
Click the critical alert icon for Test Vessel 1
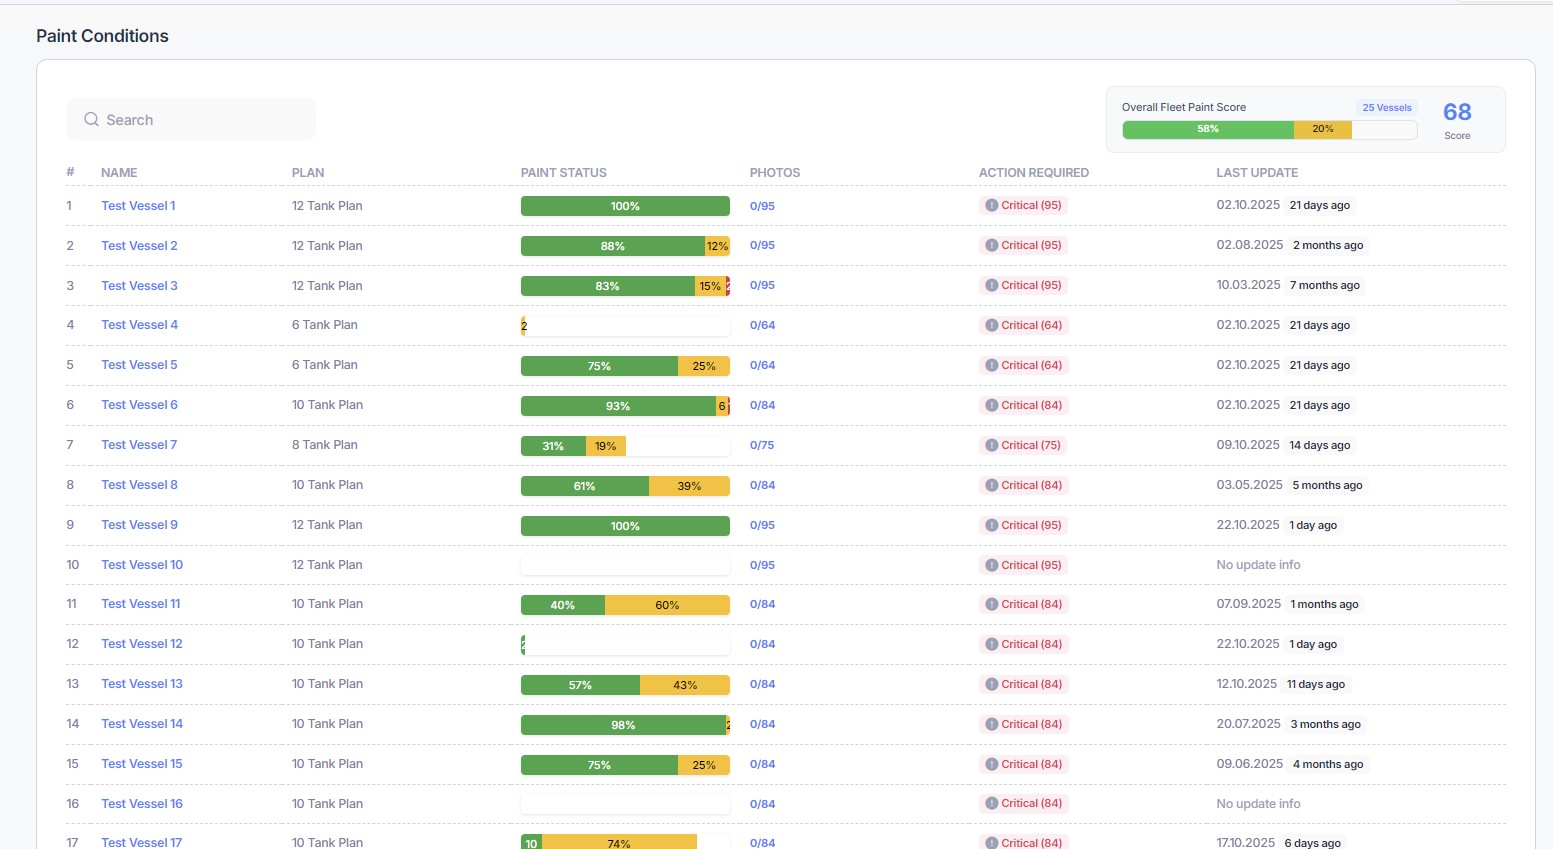point(991,206)
